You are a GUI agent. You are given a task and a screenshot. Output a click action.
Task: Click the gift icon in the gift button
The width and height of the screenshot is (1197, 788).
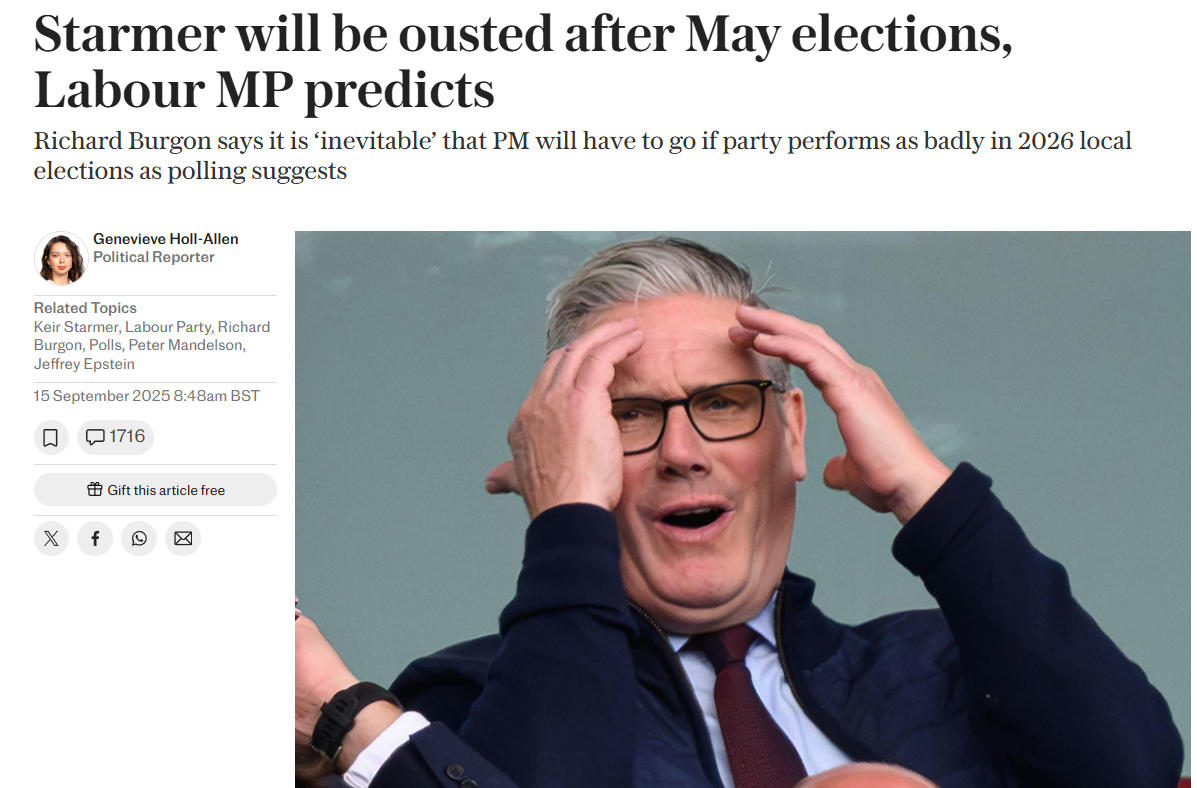point(95,490)
